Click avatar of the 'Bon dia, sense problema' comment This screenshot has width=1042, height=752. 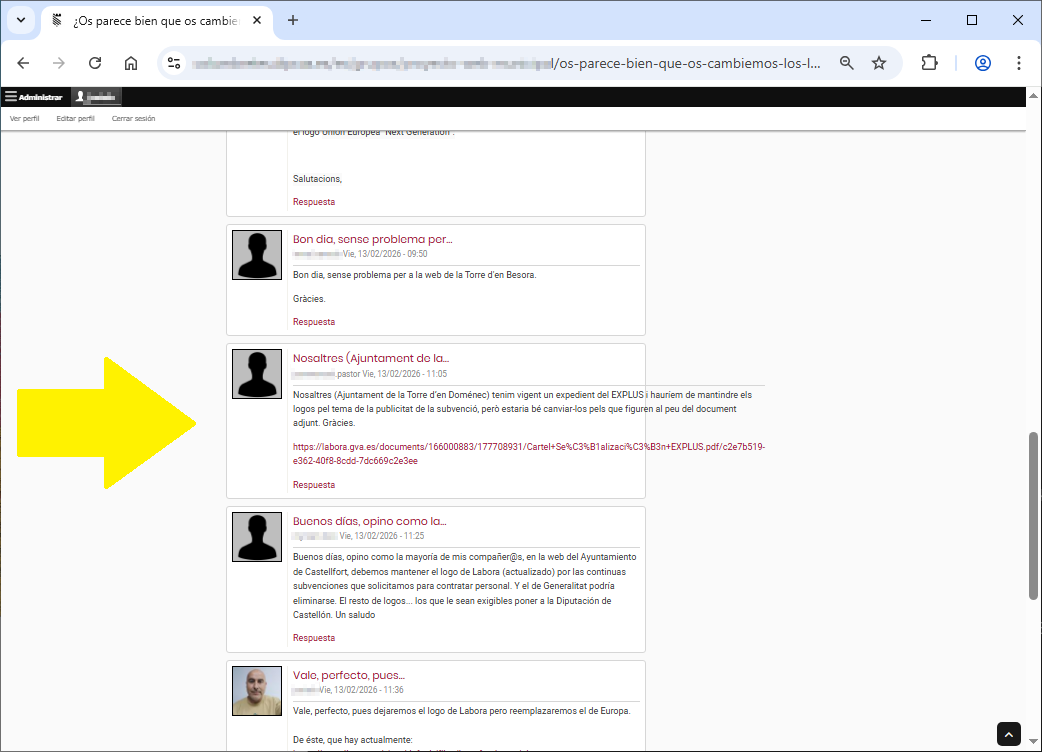click(x=257, y=255)
